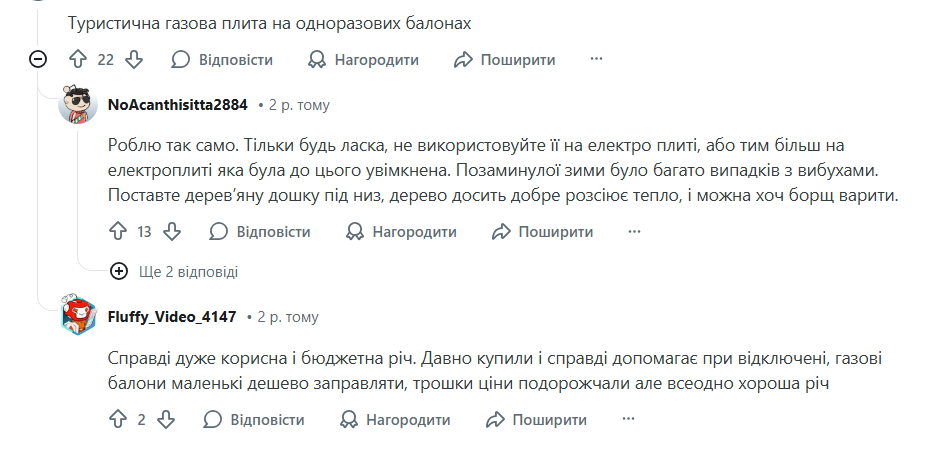Image resolution: width=933 pixels, height=454 pixels.
Task: Upvote Fluffy_Video_4147's comment
Action: 117,420
